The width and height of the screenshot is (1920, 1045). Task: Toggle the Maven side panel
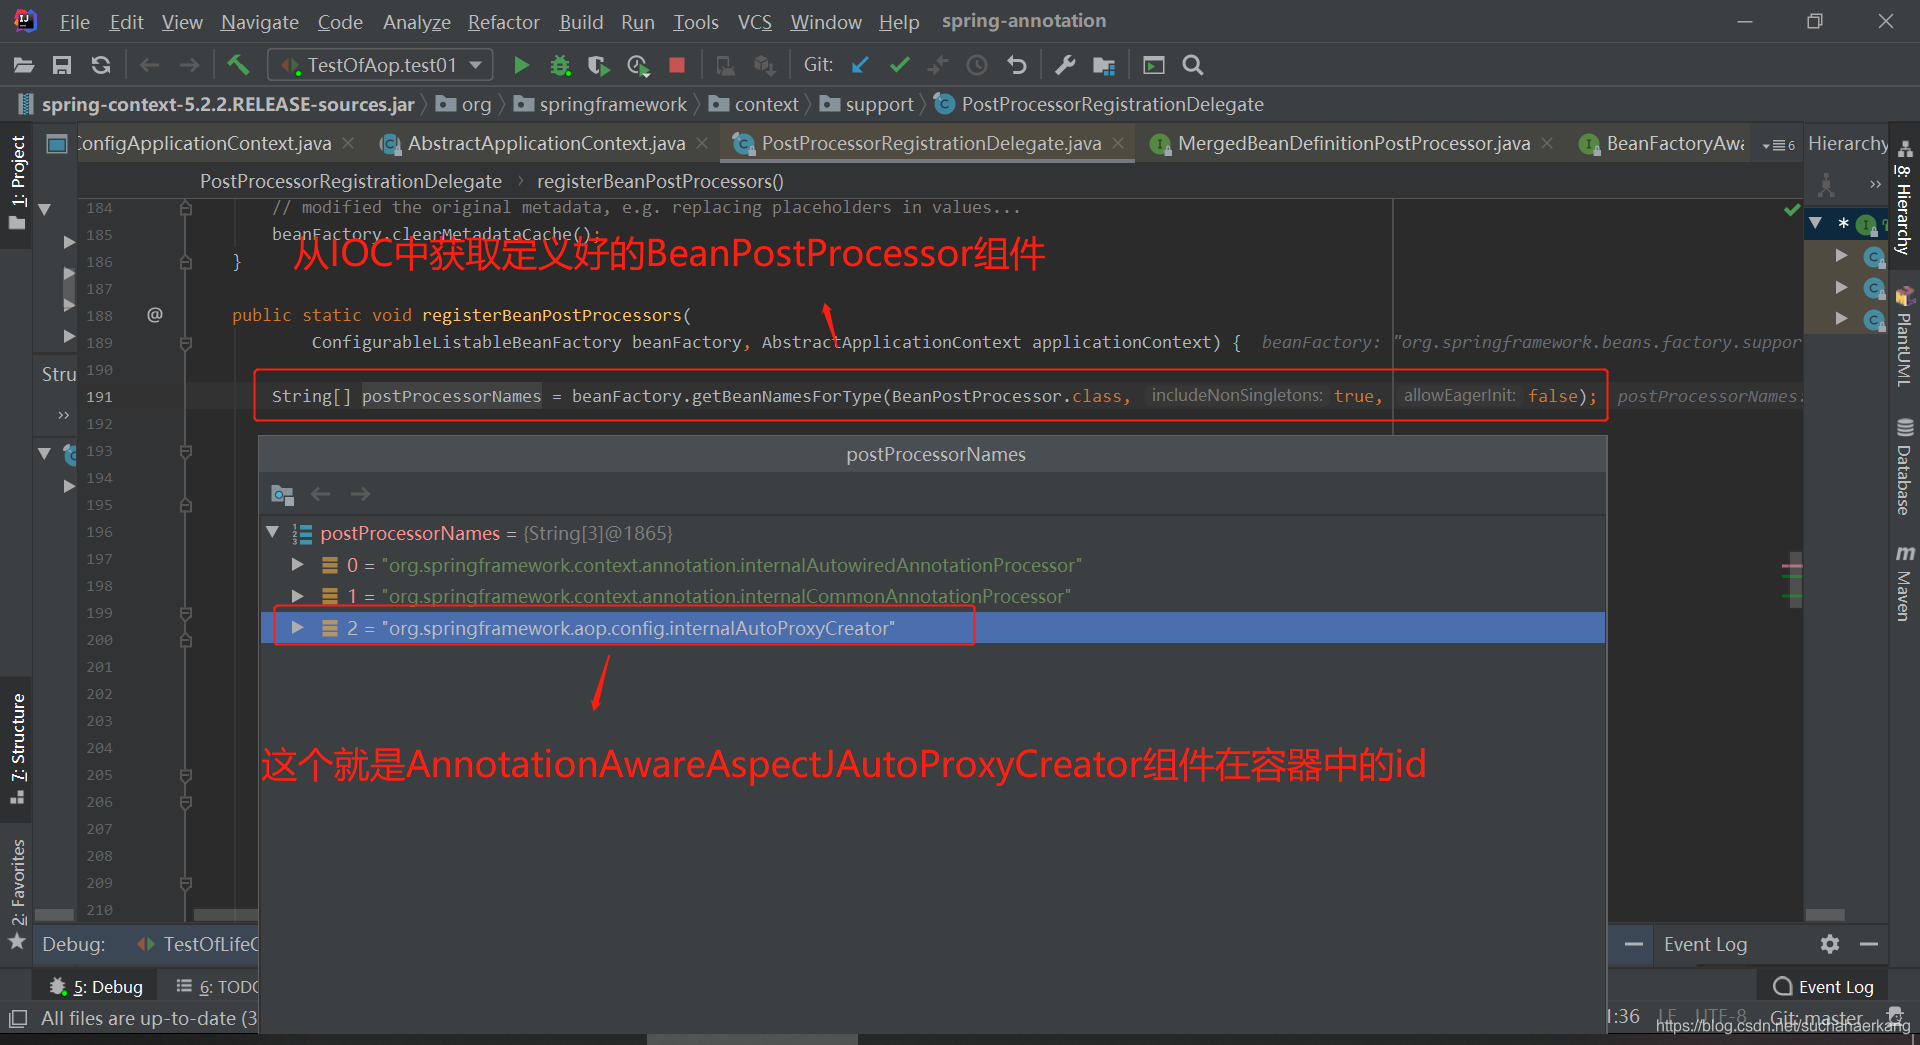click(1904, 583)
